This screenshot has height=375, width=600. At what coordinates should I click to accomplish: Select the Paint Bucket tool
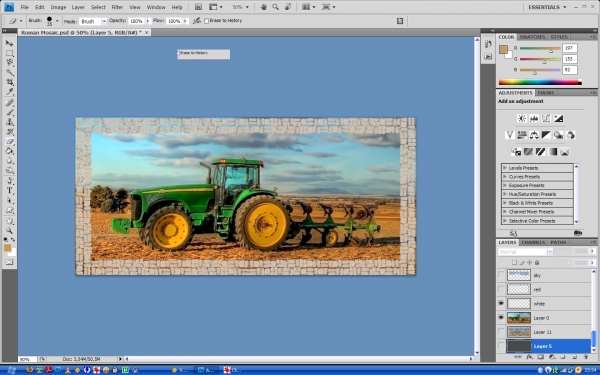coord(9,152)
